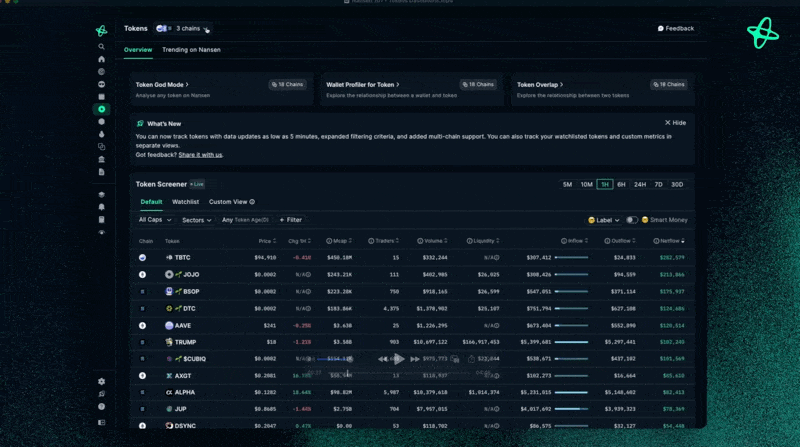Open help via the question mark sidebar icon
The height and width of the screenshot is (447, 800).
point(102,407)
